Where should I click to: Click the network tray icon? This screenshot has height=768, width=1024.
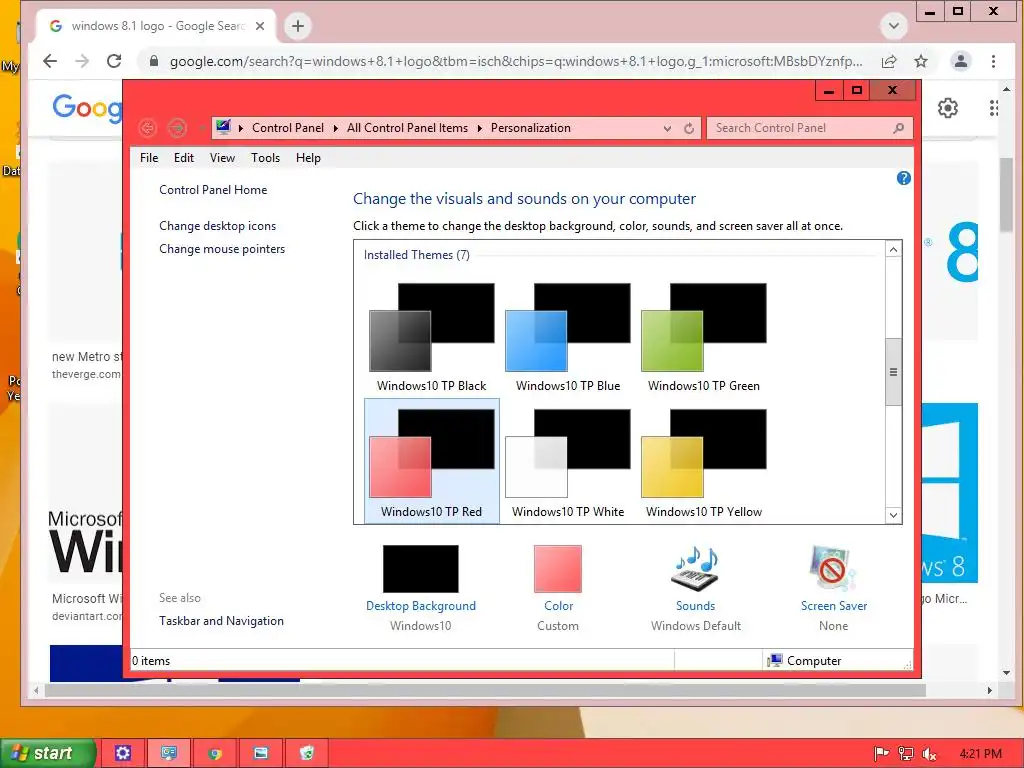(x=906, y=754)
